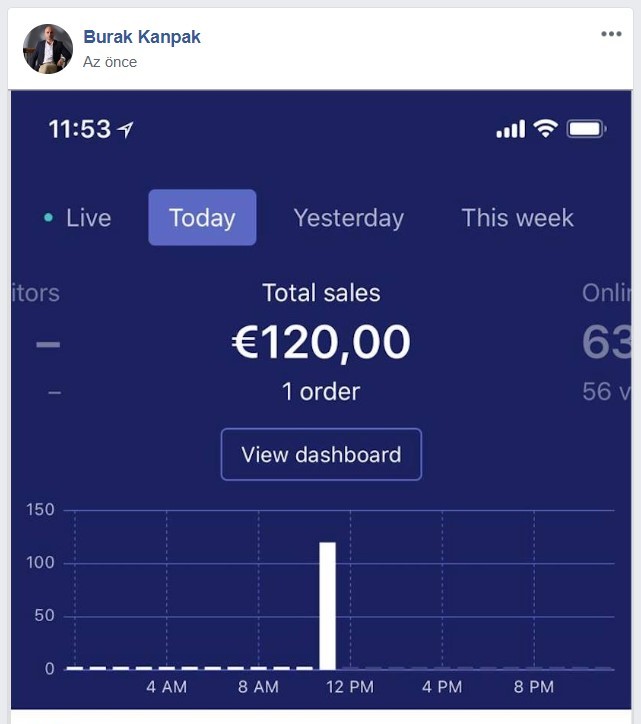Viewport: 641px width, 724px height.
Task: Open the This week tab
Action: (517, 218)
